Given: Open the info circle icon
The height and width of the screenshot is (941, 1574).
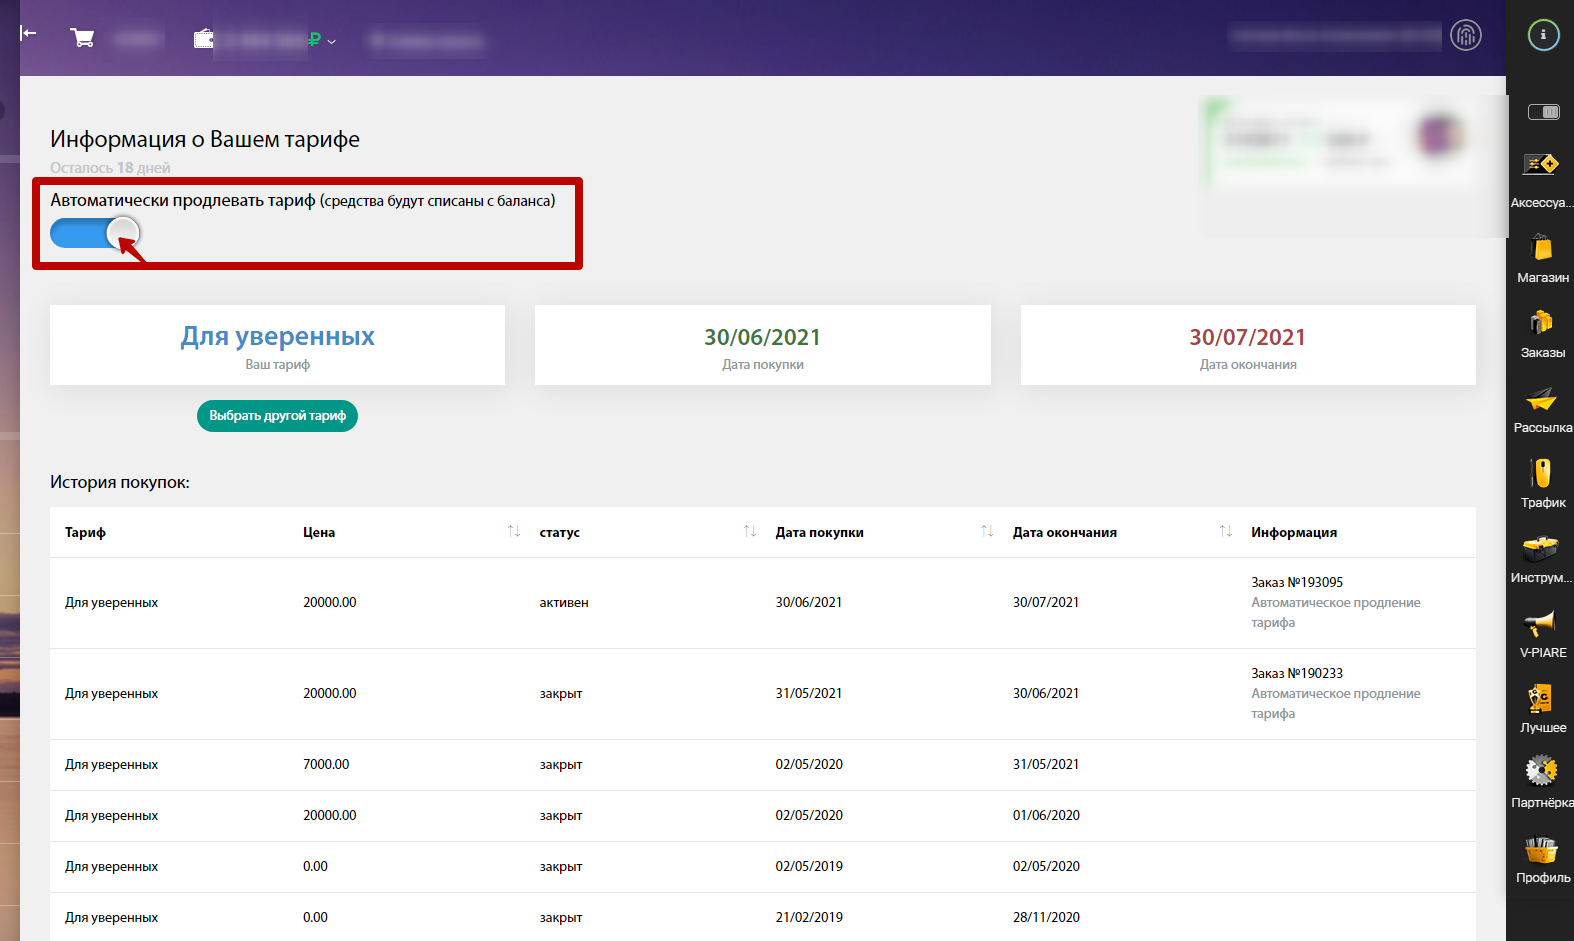Looking at the screenshot, I should tap(1543, 35).
